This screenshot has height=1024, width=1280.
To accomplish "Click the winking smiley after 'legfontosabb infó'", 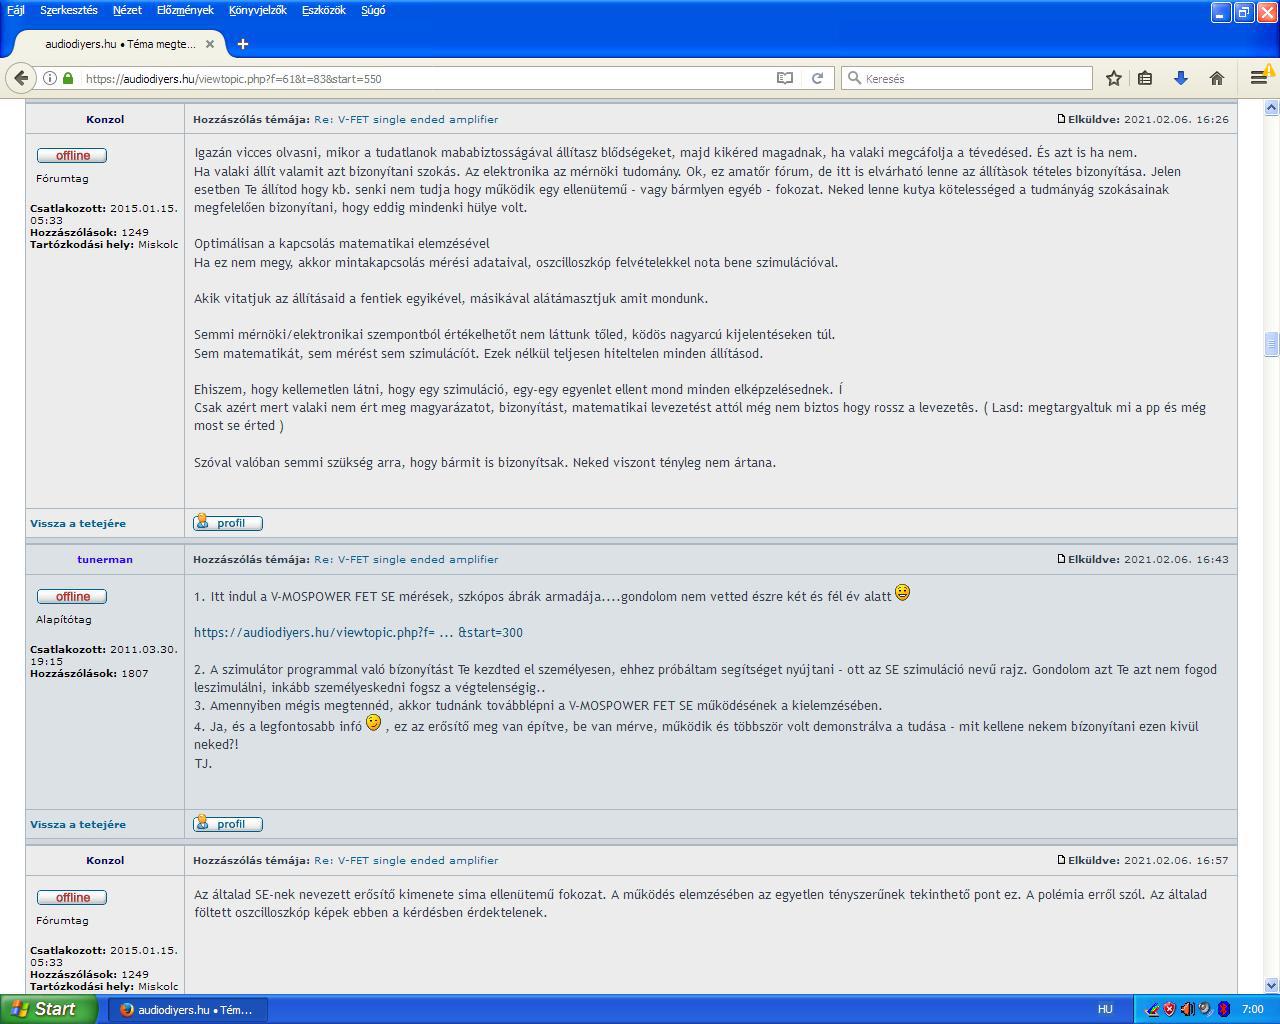I will [373, 722].
